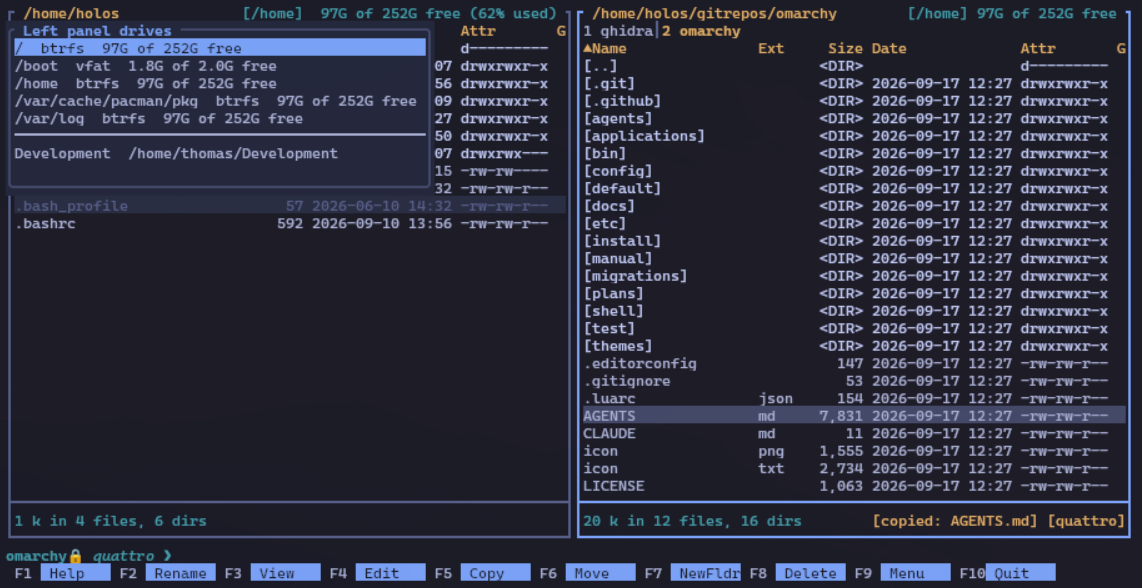Select the LICENSE file
The image size is (1142, 588).
tap(854, 486)
